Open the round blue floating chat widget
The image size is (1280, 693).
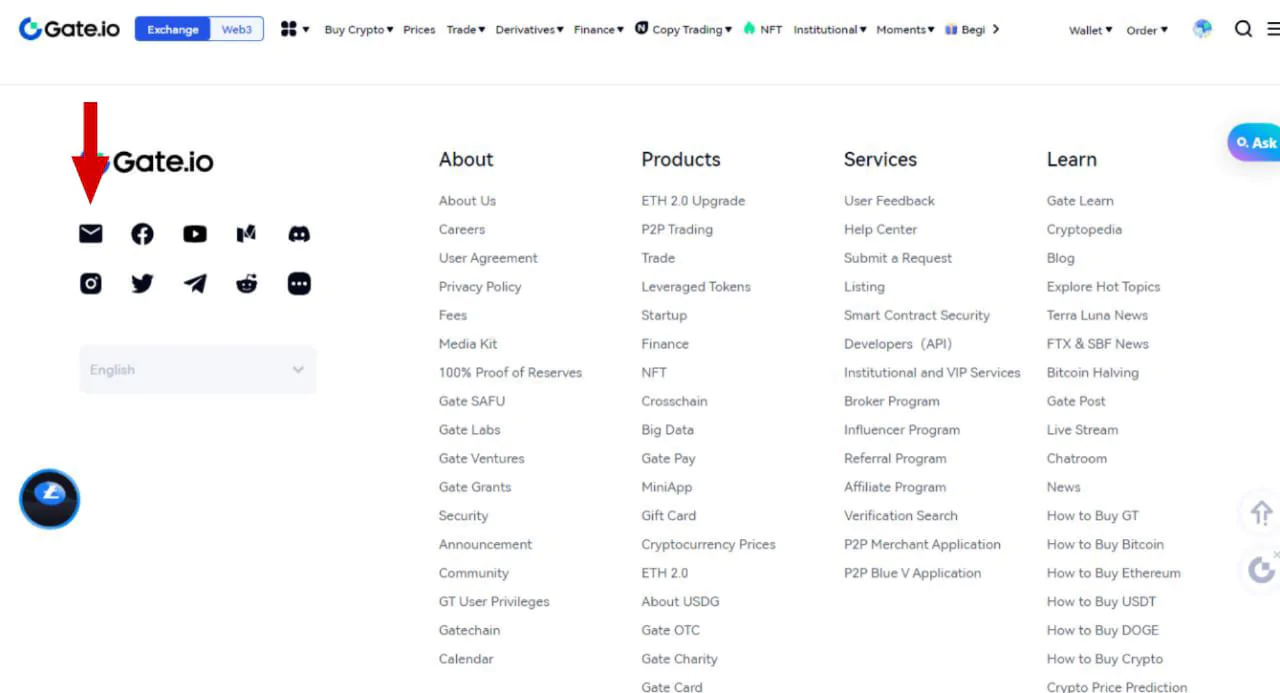49,499
